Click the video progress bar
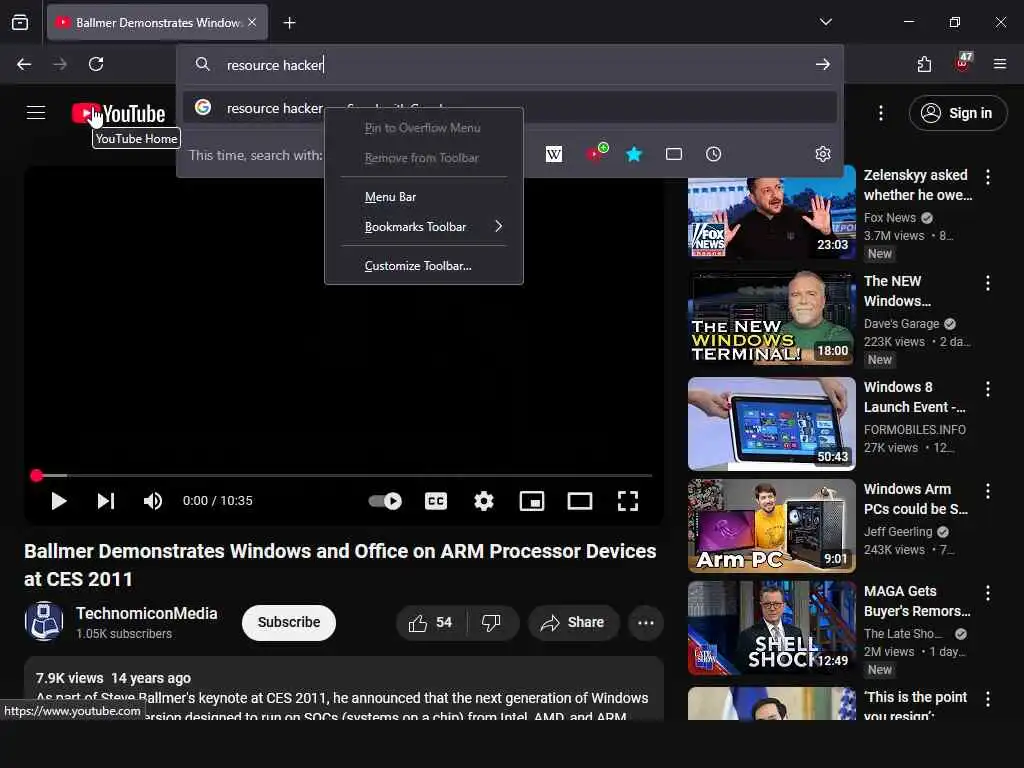 pyautogui.click(x=344, y=475)
